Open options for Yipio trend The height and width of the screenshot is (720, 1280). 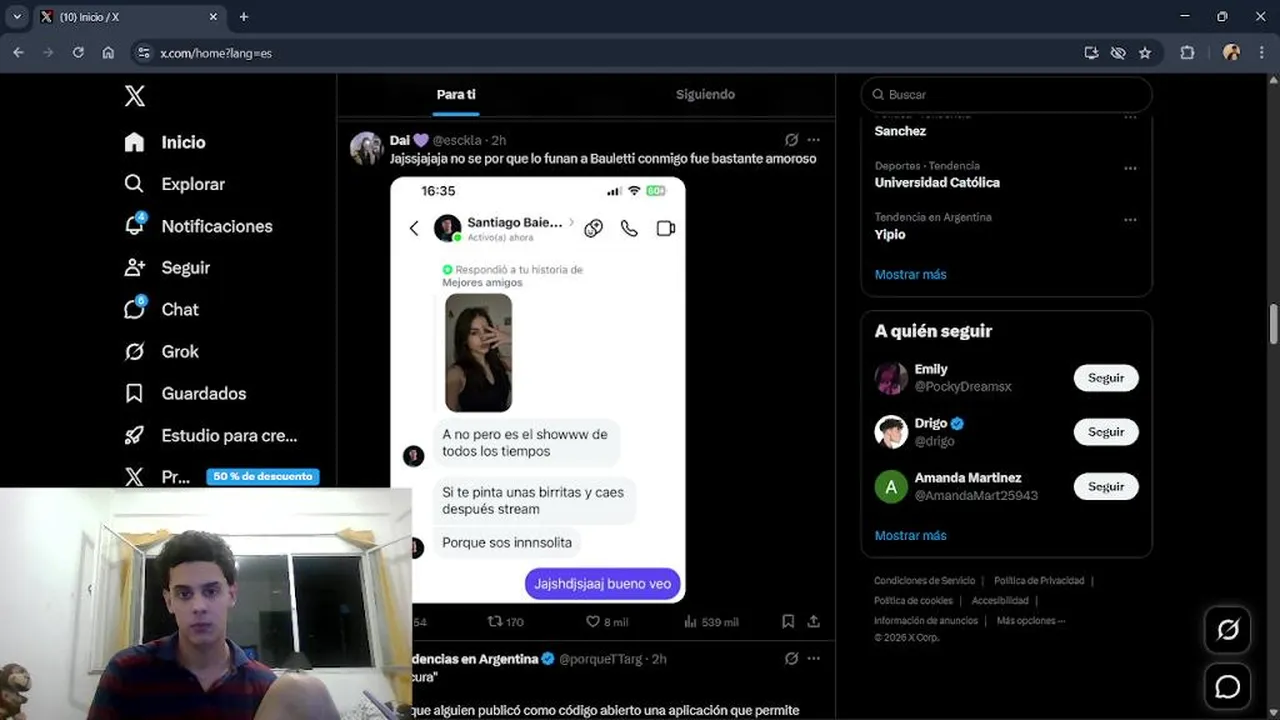tap(1130, 219)
